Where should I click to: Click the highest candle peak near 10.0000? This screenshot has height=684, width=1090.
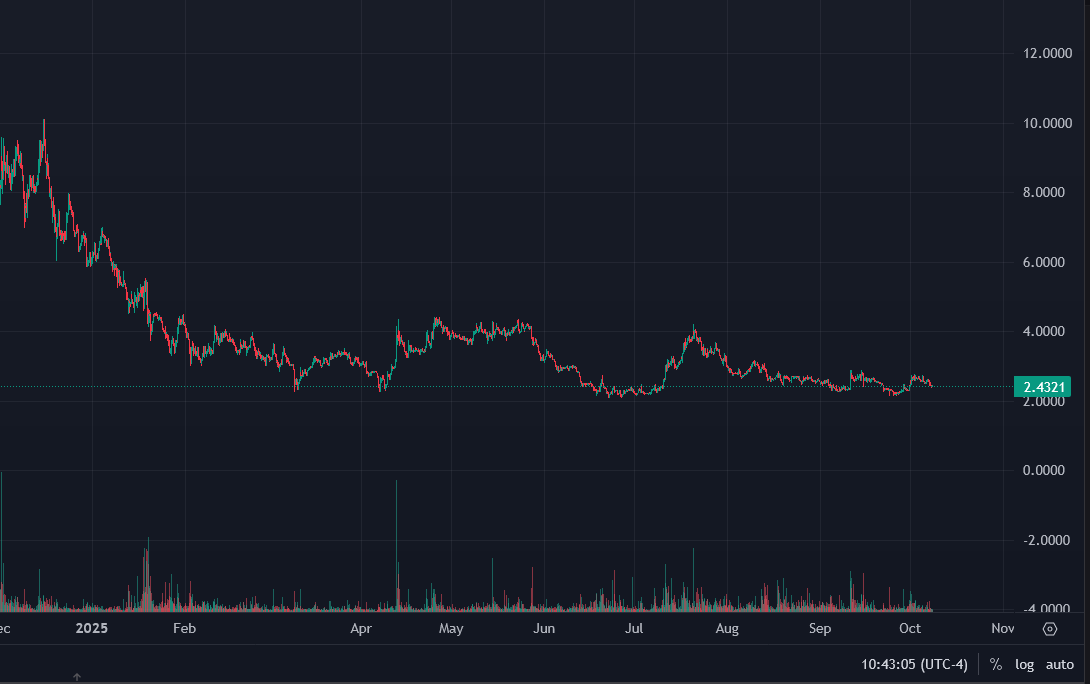44,123
